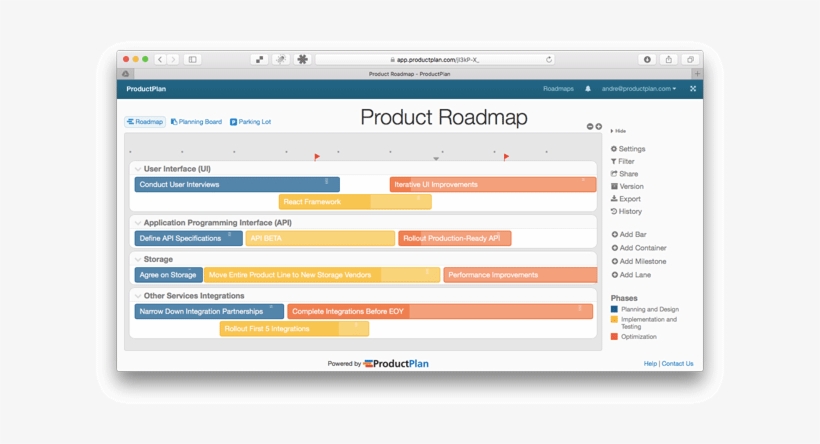Viewport: 820px width, 444px height.
Task: Open the andre@productplan.com account dropdown
Action: pos(639,89)
